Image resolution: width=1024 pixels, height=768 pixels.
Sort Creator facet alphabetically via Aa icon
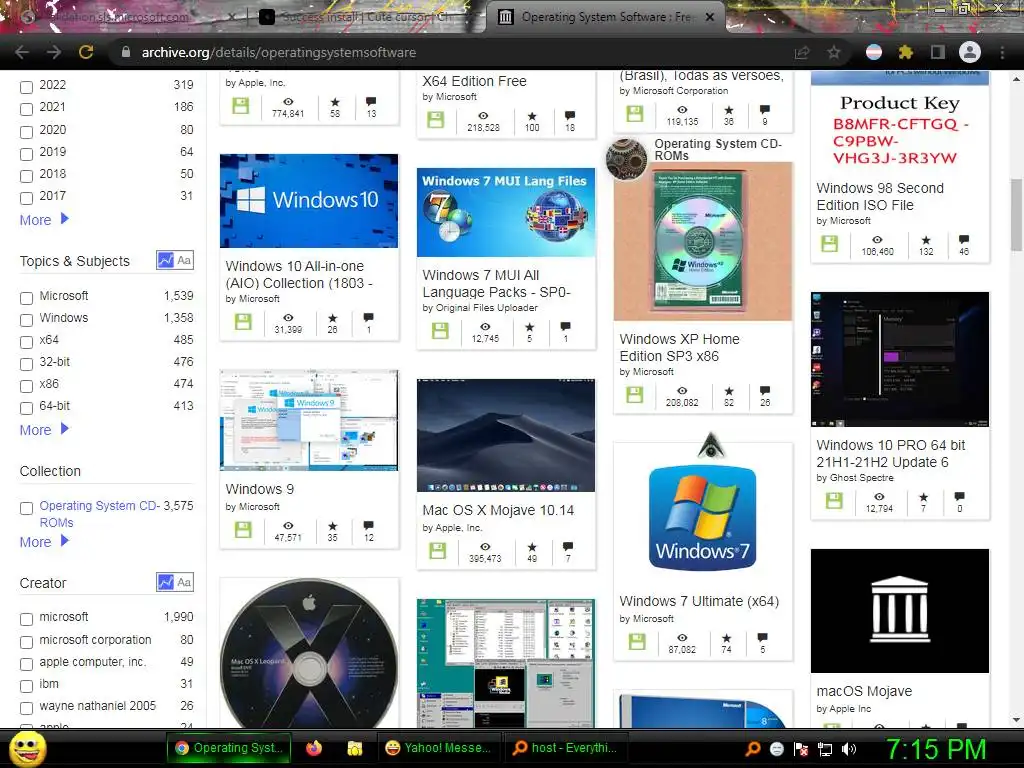[184, 582]
